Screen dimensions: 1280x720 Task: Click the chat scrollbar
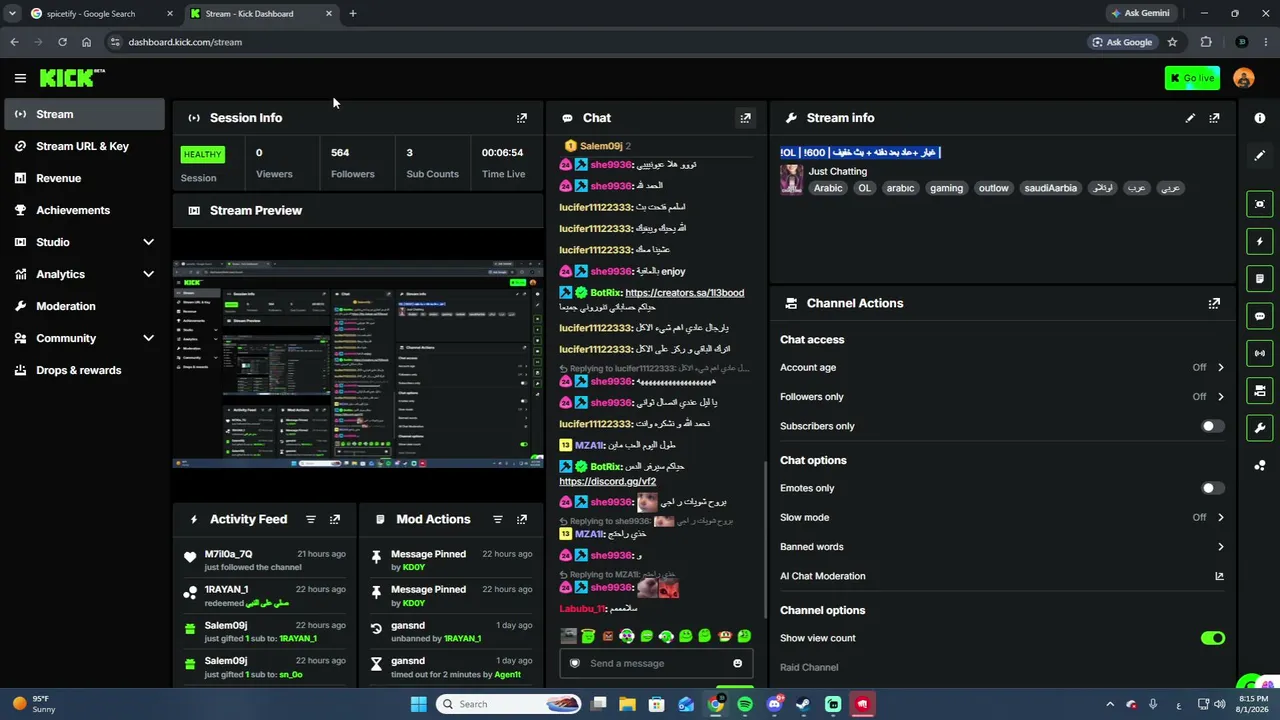click(765, 540)
